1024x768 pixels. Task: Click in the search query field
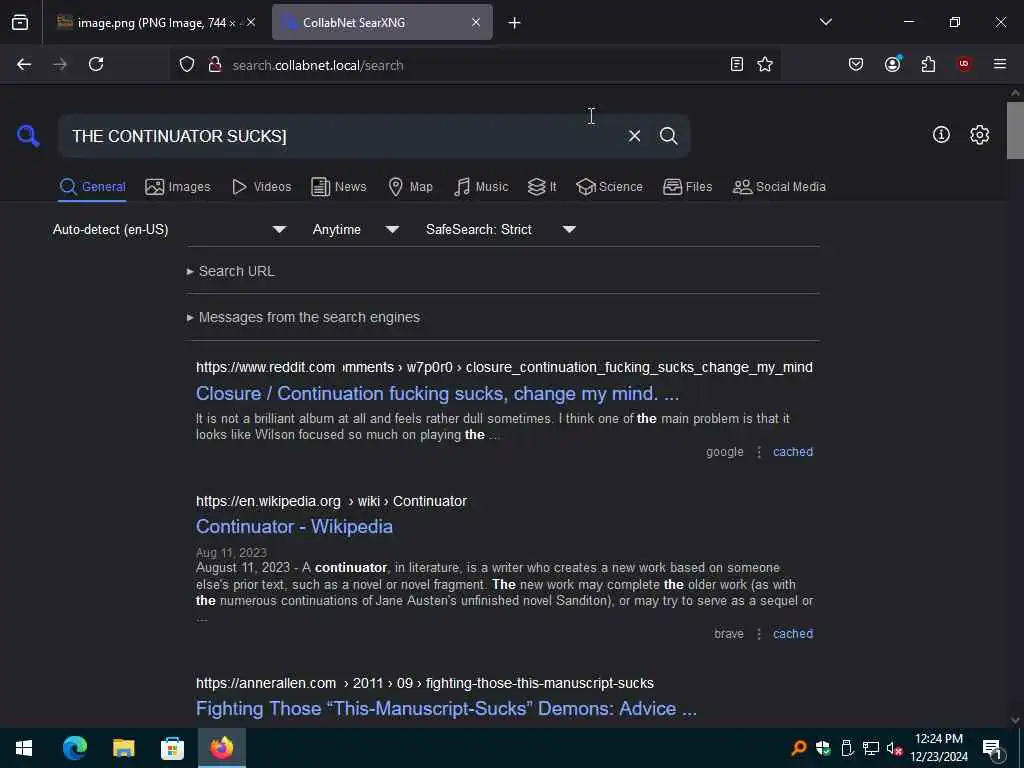point(343,136)
